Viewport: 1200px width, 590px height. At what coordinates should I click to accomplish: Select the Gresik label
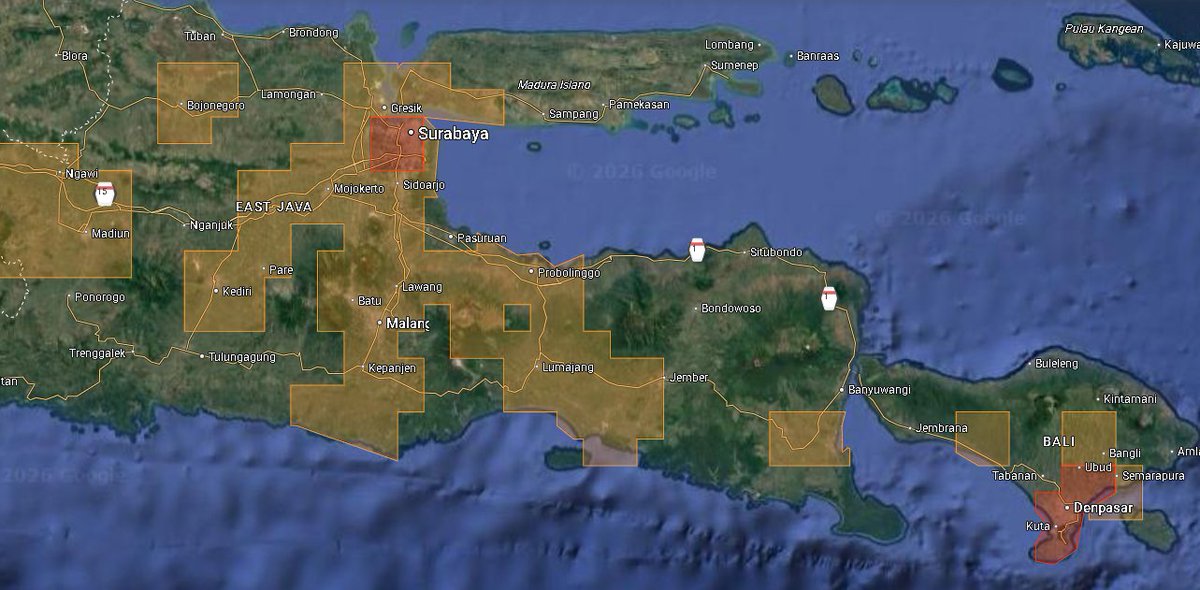[x=407, y=107]
